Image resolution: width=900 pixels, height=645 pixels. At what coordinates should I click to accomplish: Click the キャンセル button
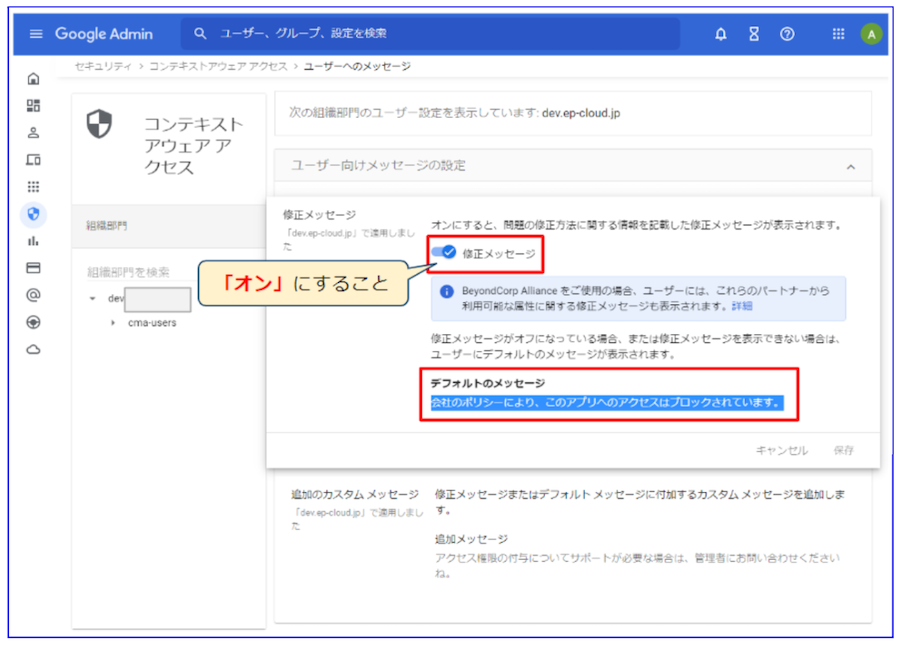pyautogui.click(x=781, y=450)
